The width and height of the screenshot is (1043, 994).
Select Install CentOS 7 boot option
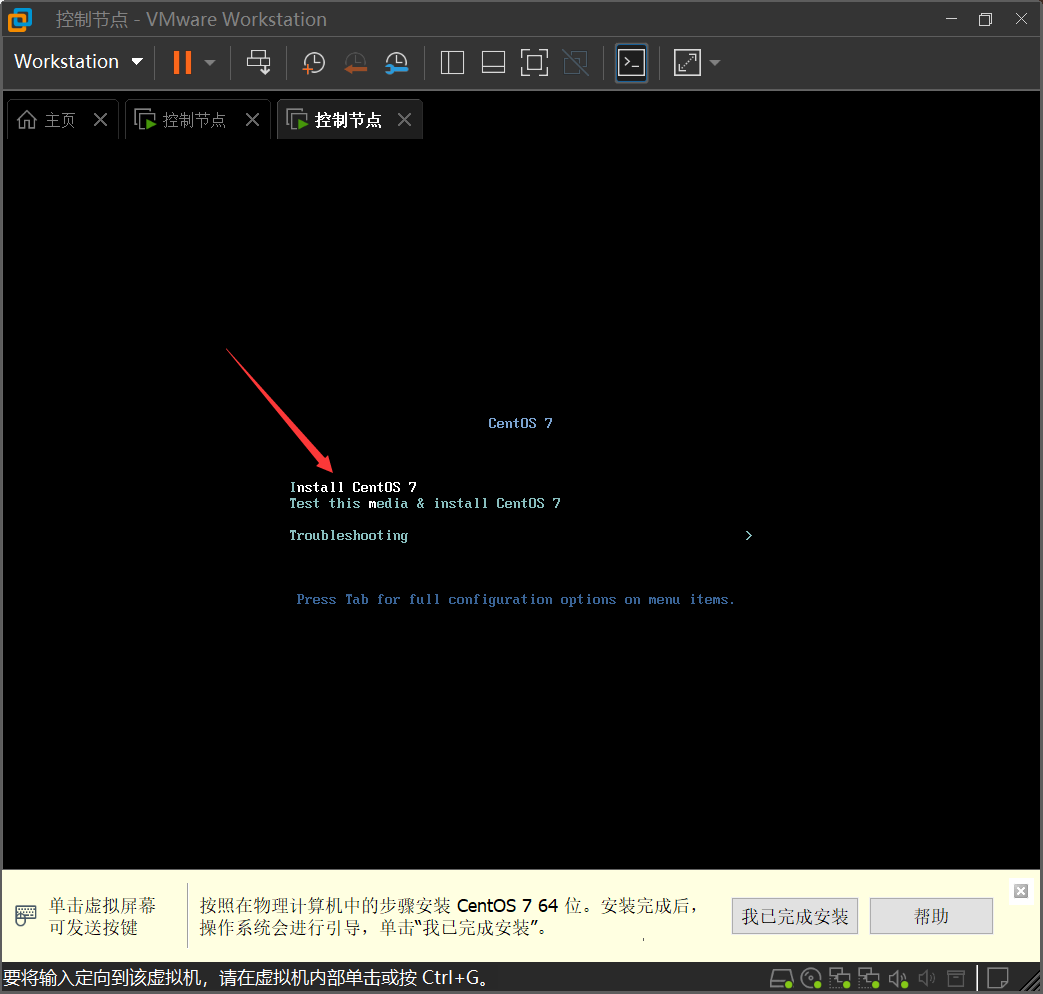tap(353, 487)
